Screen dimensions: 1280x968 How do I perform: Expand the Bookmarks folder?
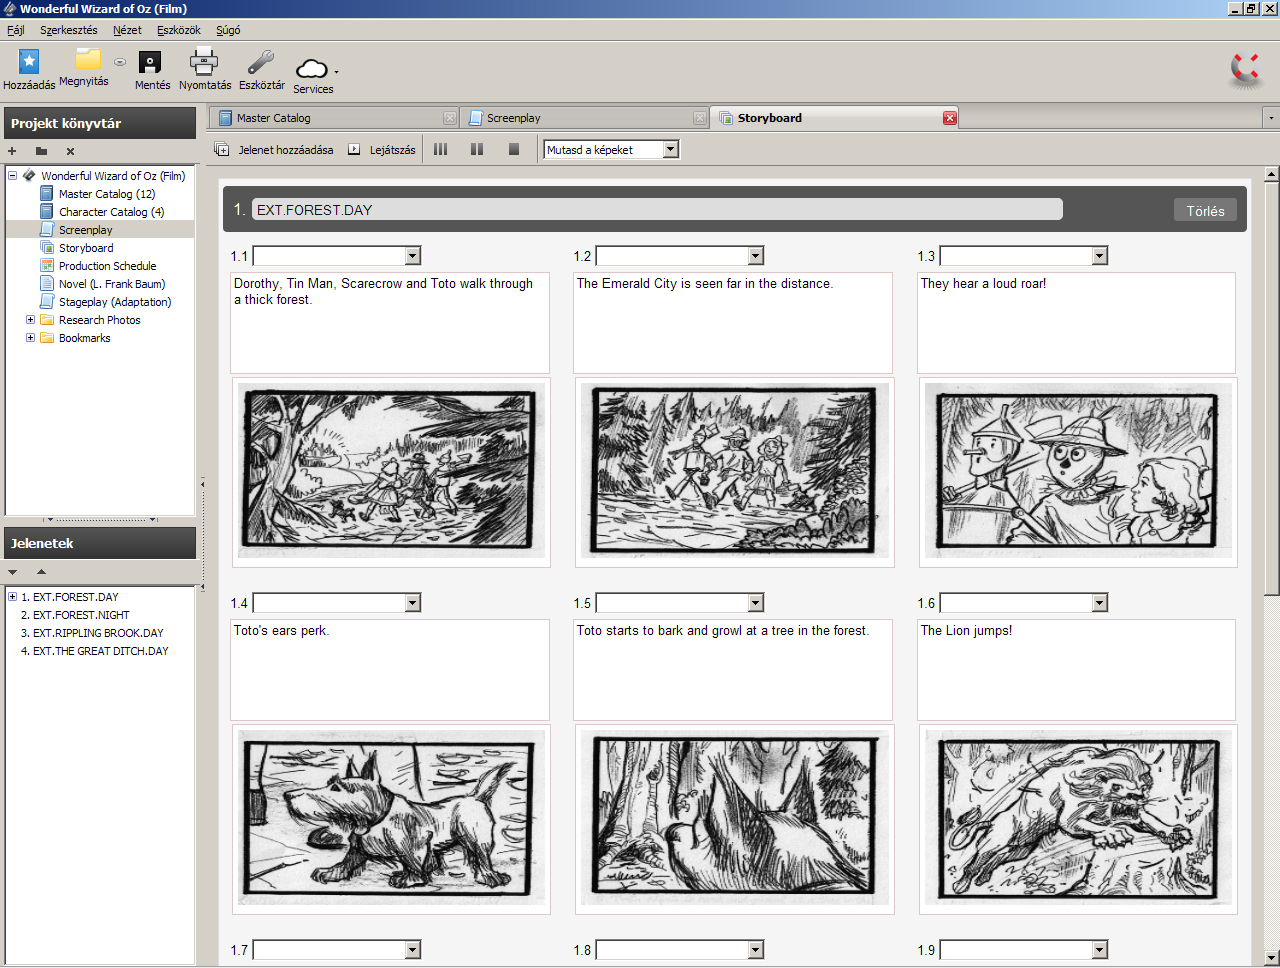point(30,338)
